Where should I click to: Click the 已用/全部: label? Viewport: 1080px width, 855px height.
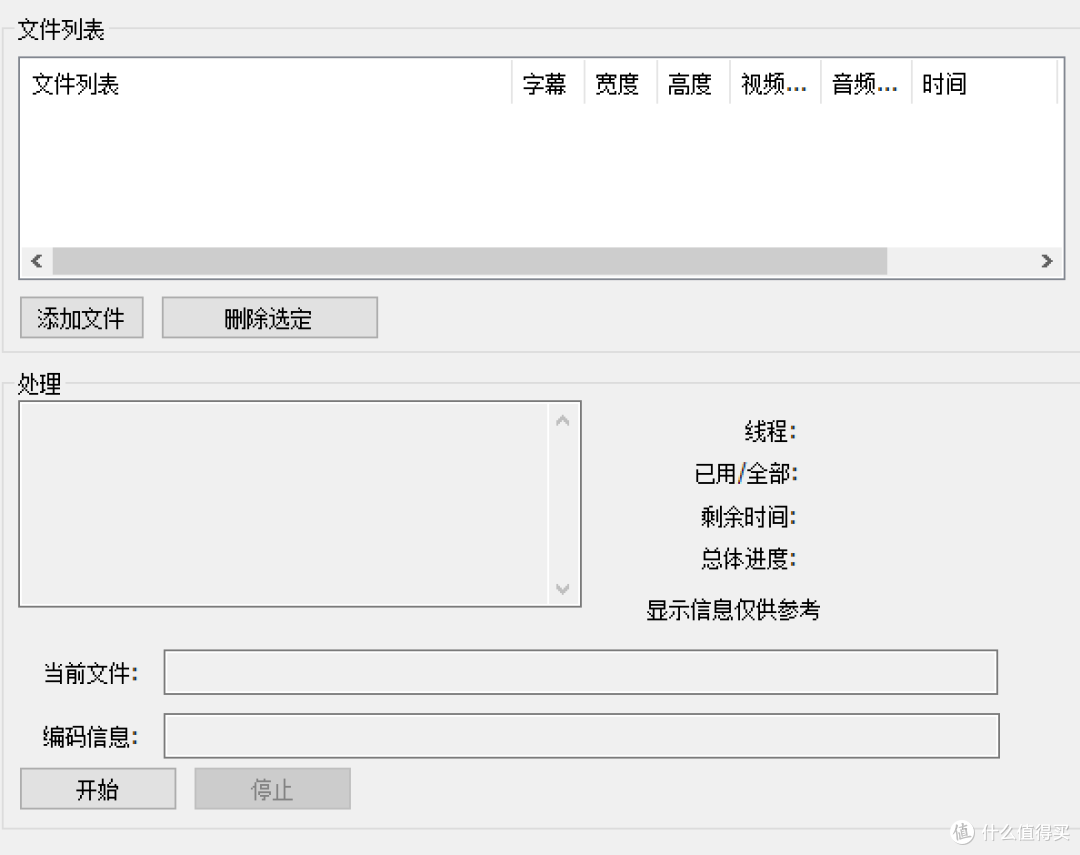pyautogui.click(x=746, y=474)
